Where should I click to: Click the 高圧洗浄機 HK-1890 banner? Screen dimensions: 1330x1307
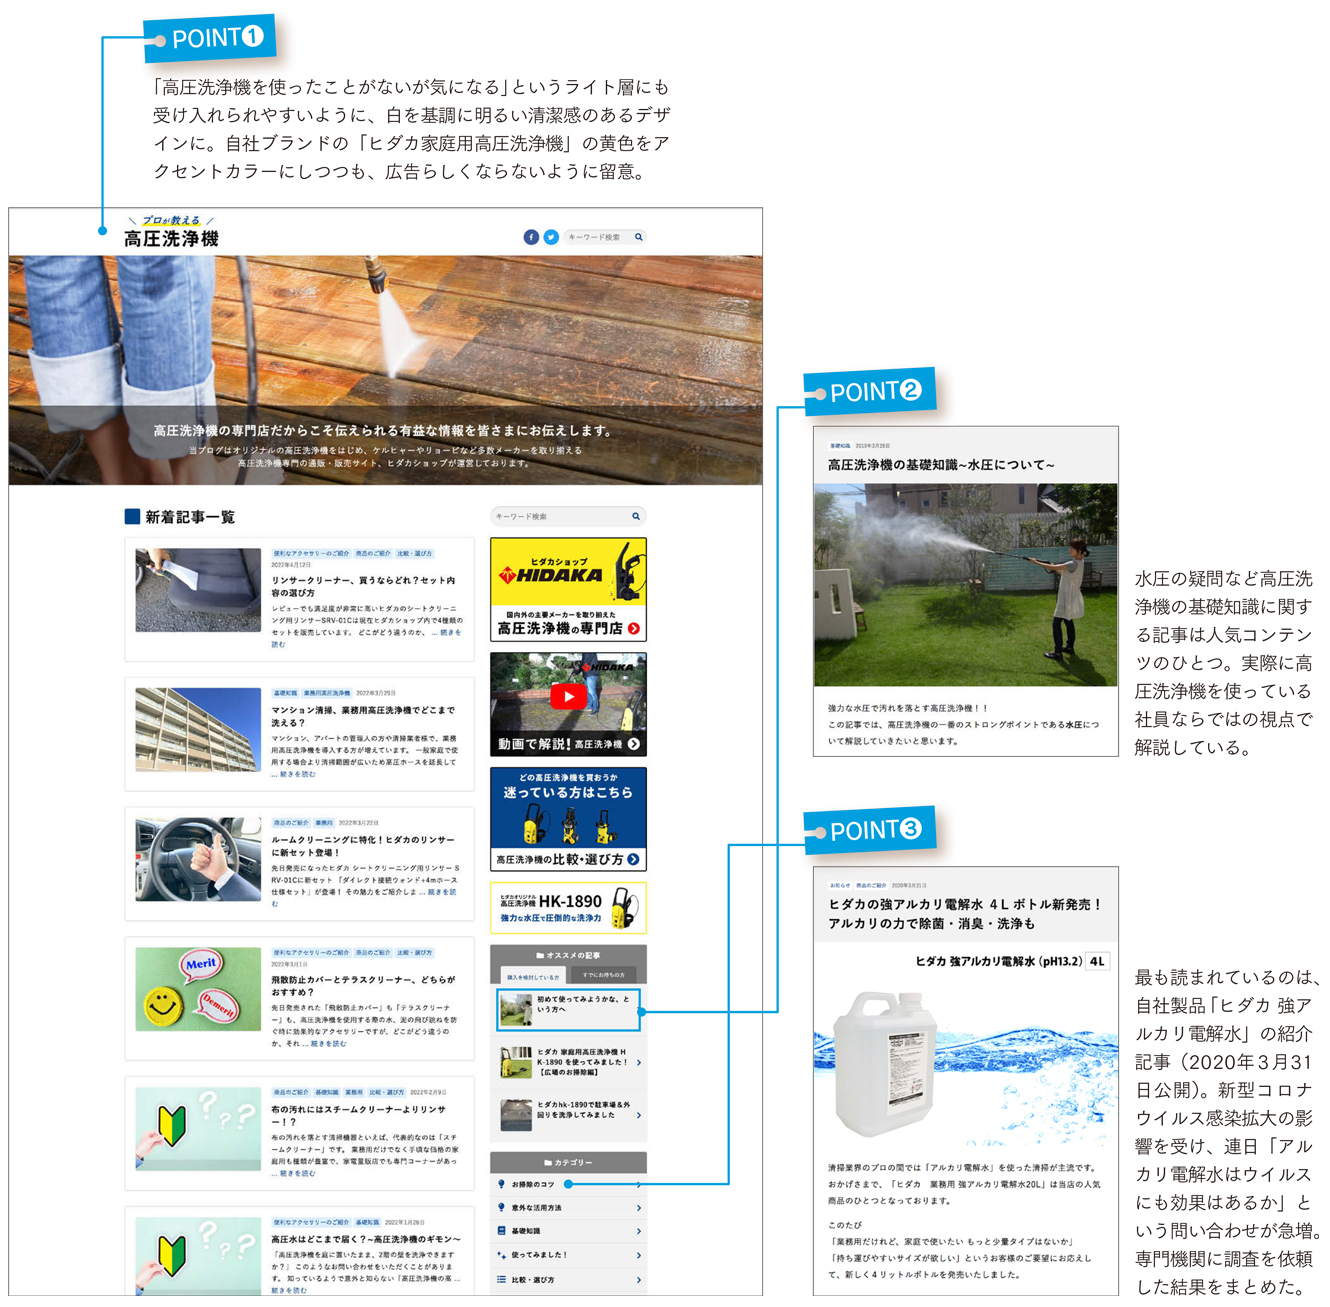[568, 907]
